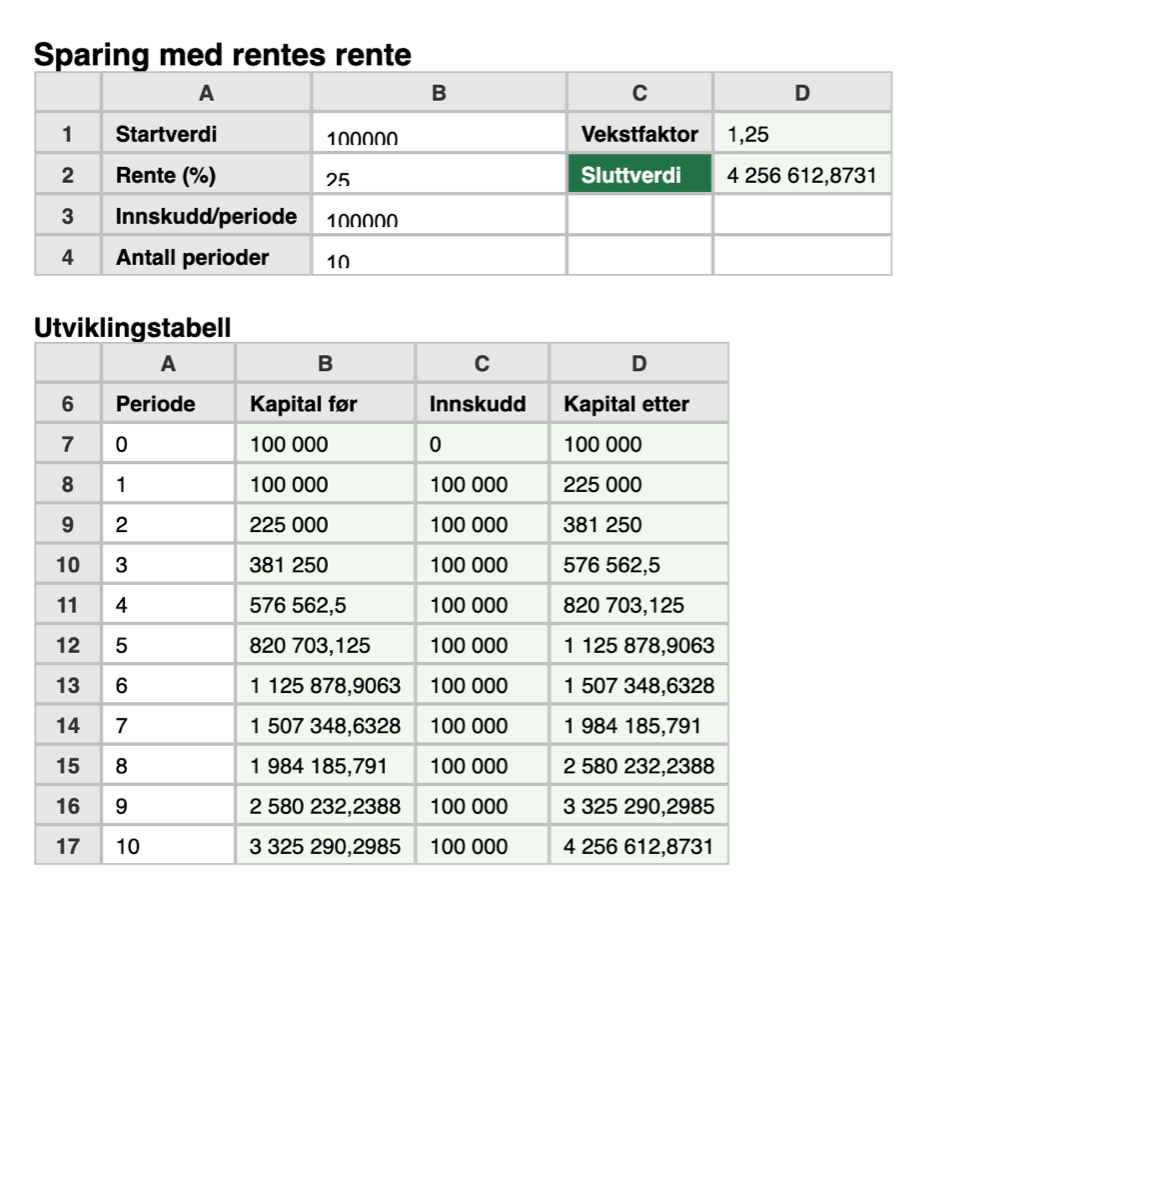Click Kapital før value 820 703,125
Image resolution: width=1171 pixels, height=1200 pixels.
click(325, 646)
